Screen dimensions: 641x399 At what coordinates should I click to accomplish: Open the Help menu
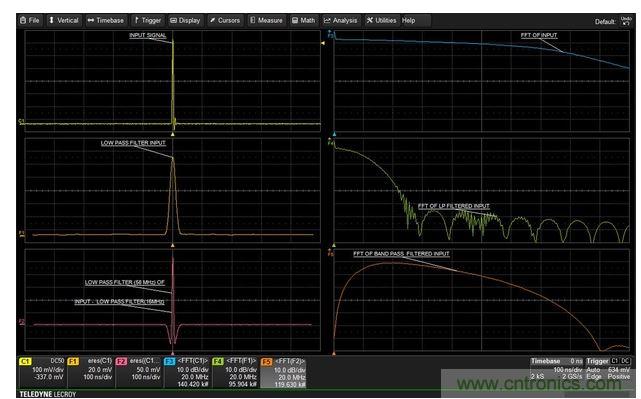tap(408, 20)
